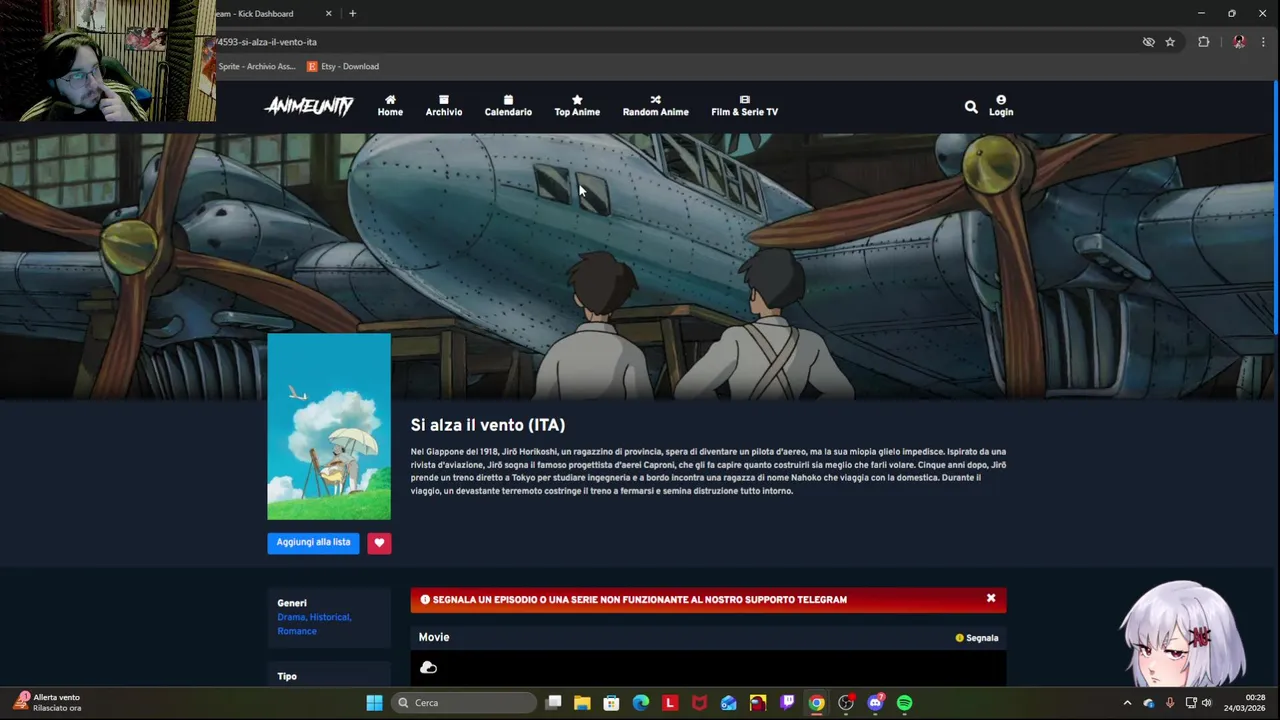Screen dimensions: 1280x720
Task: Click the Si alza il vento poster
Action: click(329, 427)
